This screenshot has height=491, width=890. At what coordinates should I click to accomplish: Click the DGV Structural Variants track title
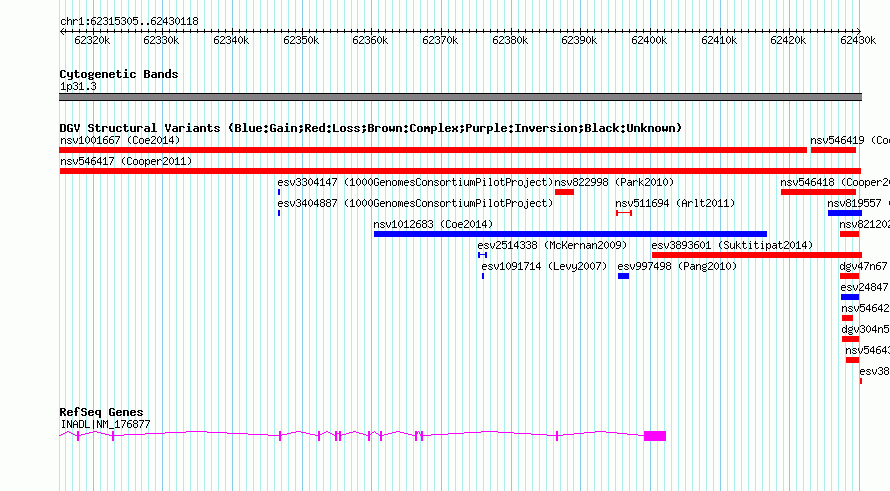[371, 128]
